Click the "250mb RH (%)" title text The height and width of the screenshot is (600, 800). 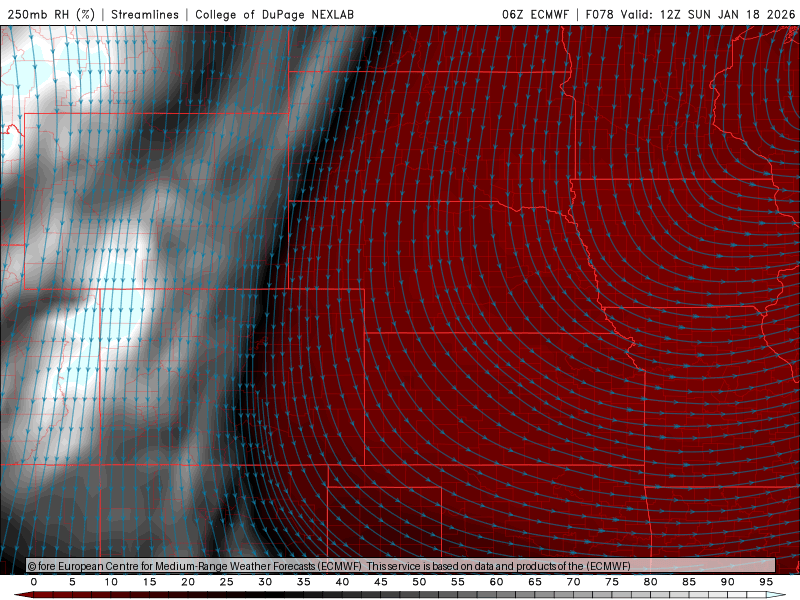[51, 14]
